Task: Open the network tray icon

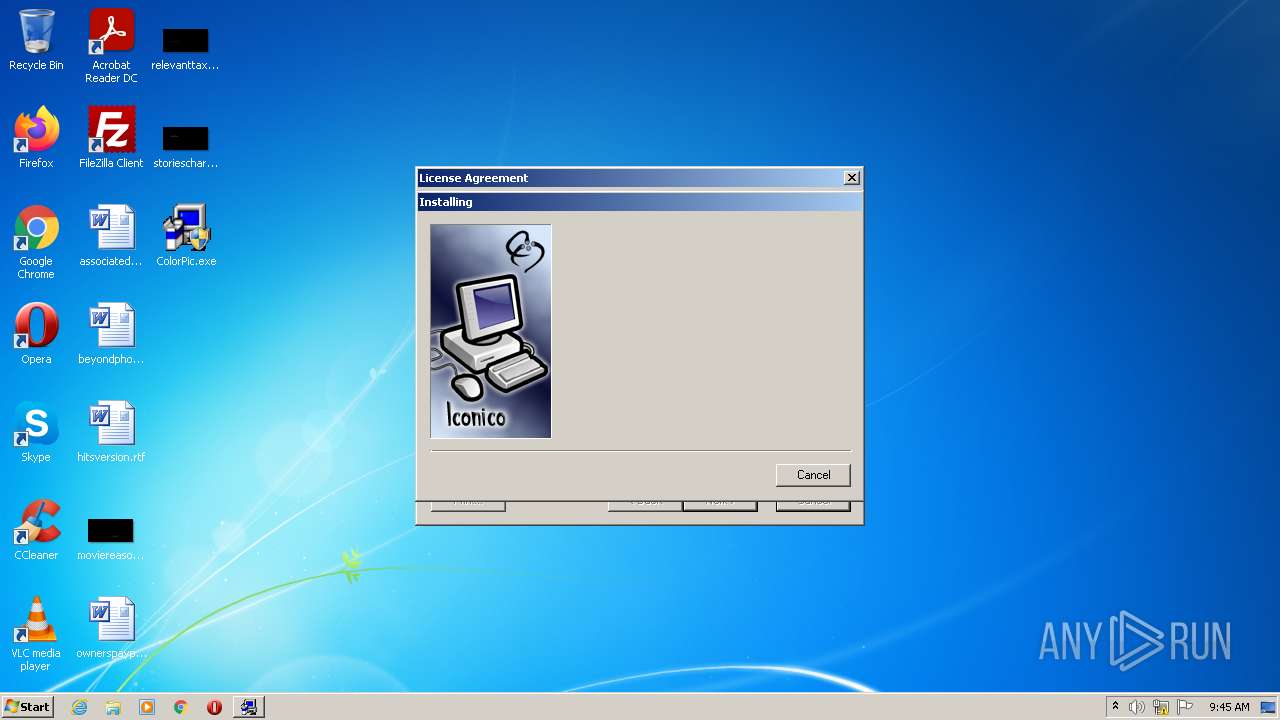Action: coord(1161,707)
